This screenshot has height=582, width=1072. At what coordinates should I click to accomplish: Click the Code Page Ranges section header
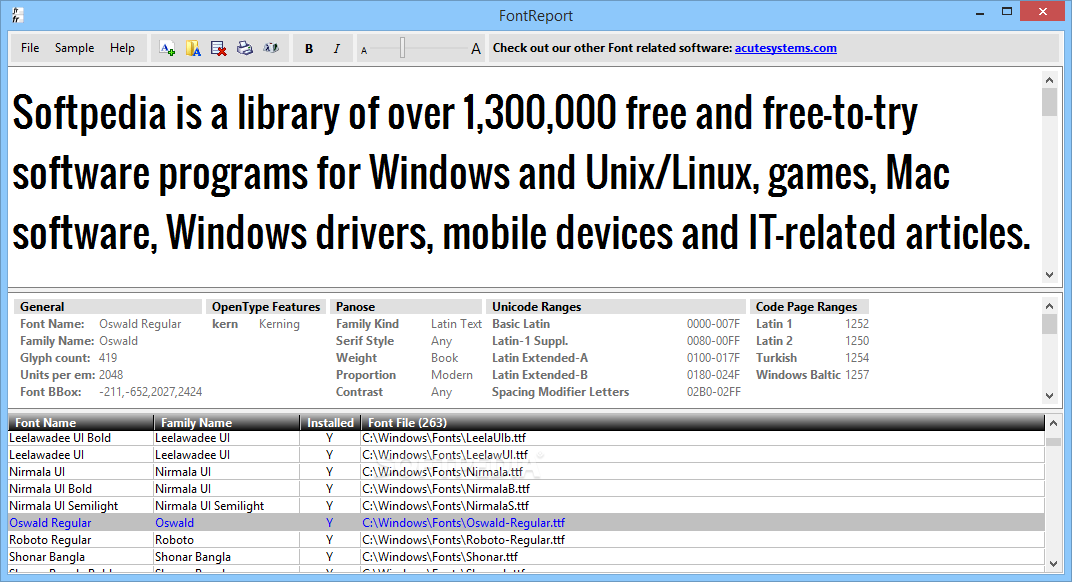point(809,307)
